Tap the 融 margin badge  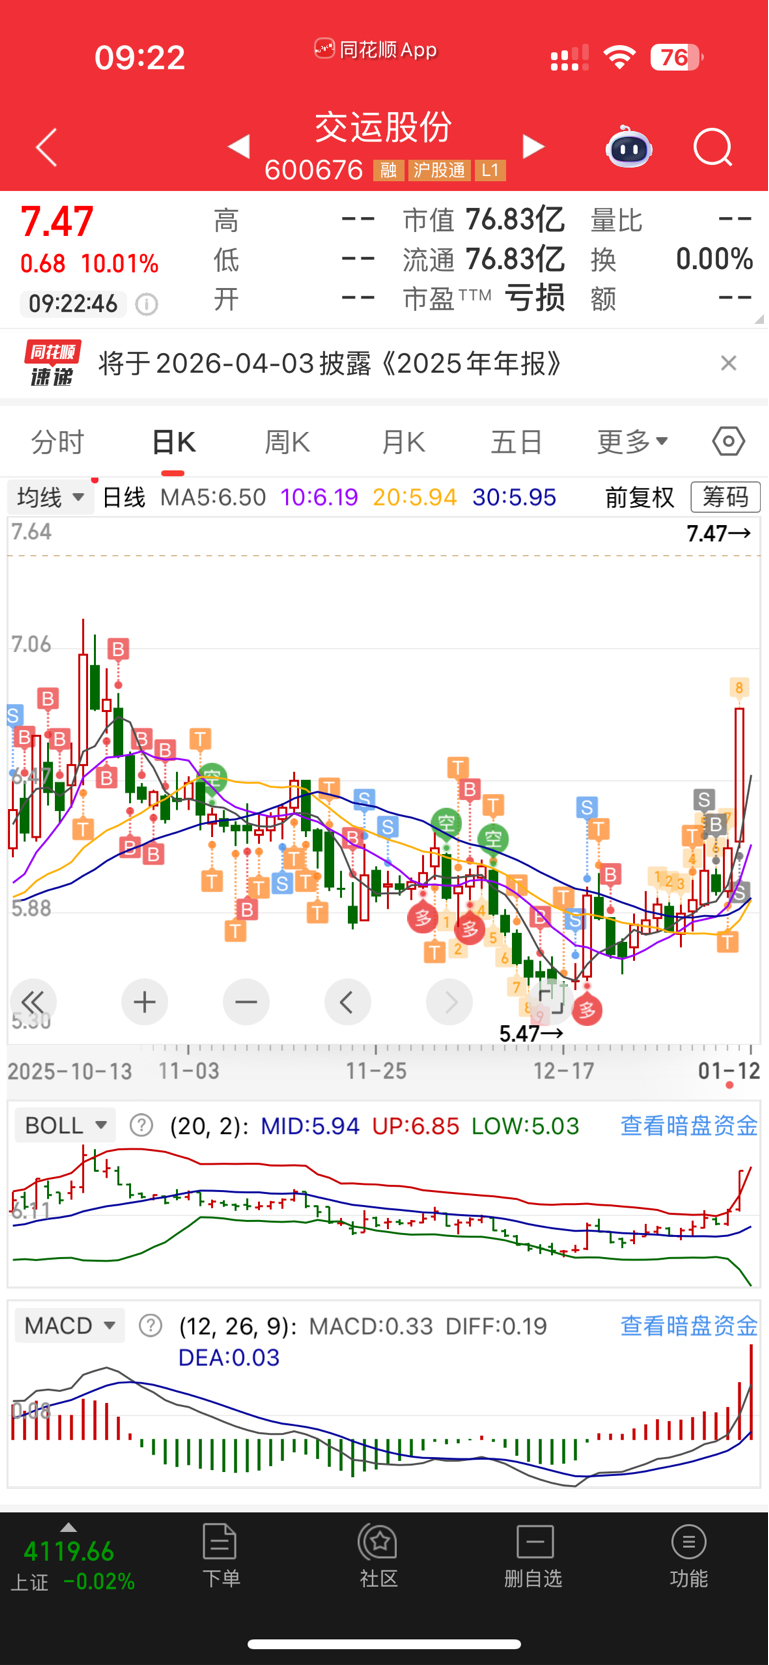tap(388, 171)
